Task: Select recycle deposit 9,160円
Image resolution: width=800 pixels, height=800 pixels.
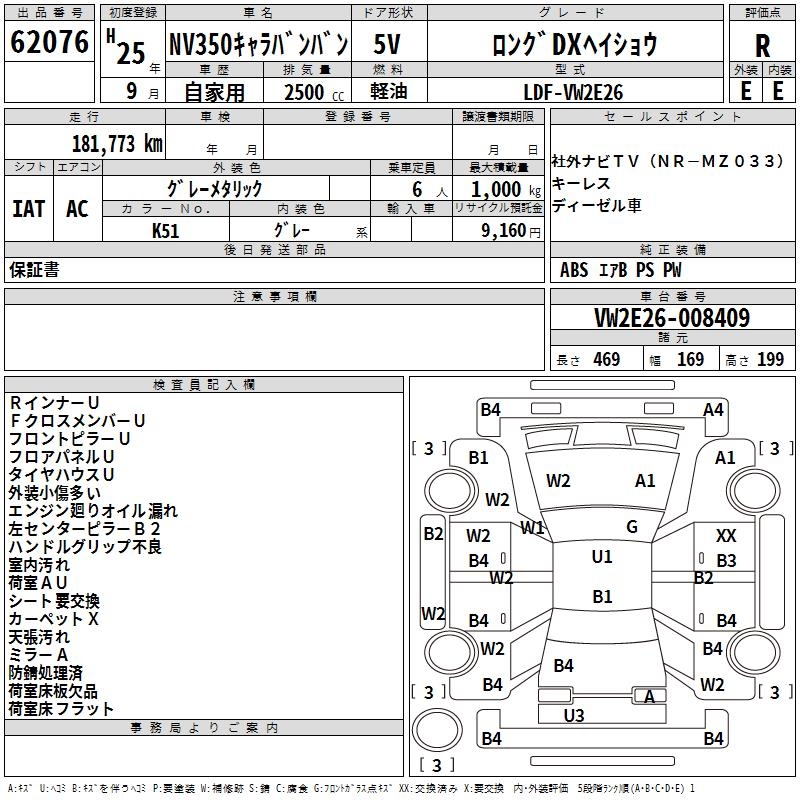Action: click(x=511, y=231)
